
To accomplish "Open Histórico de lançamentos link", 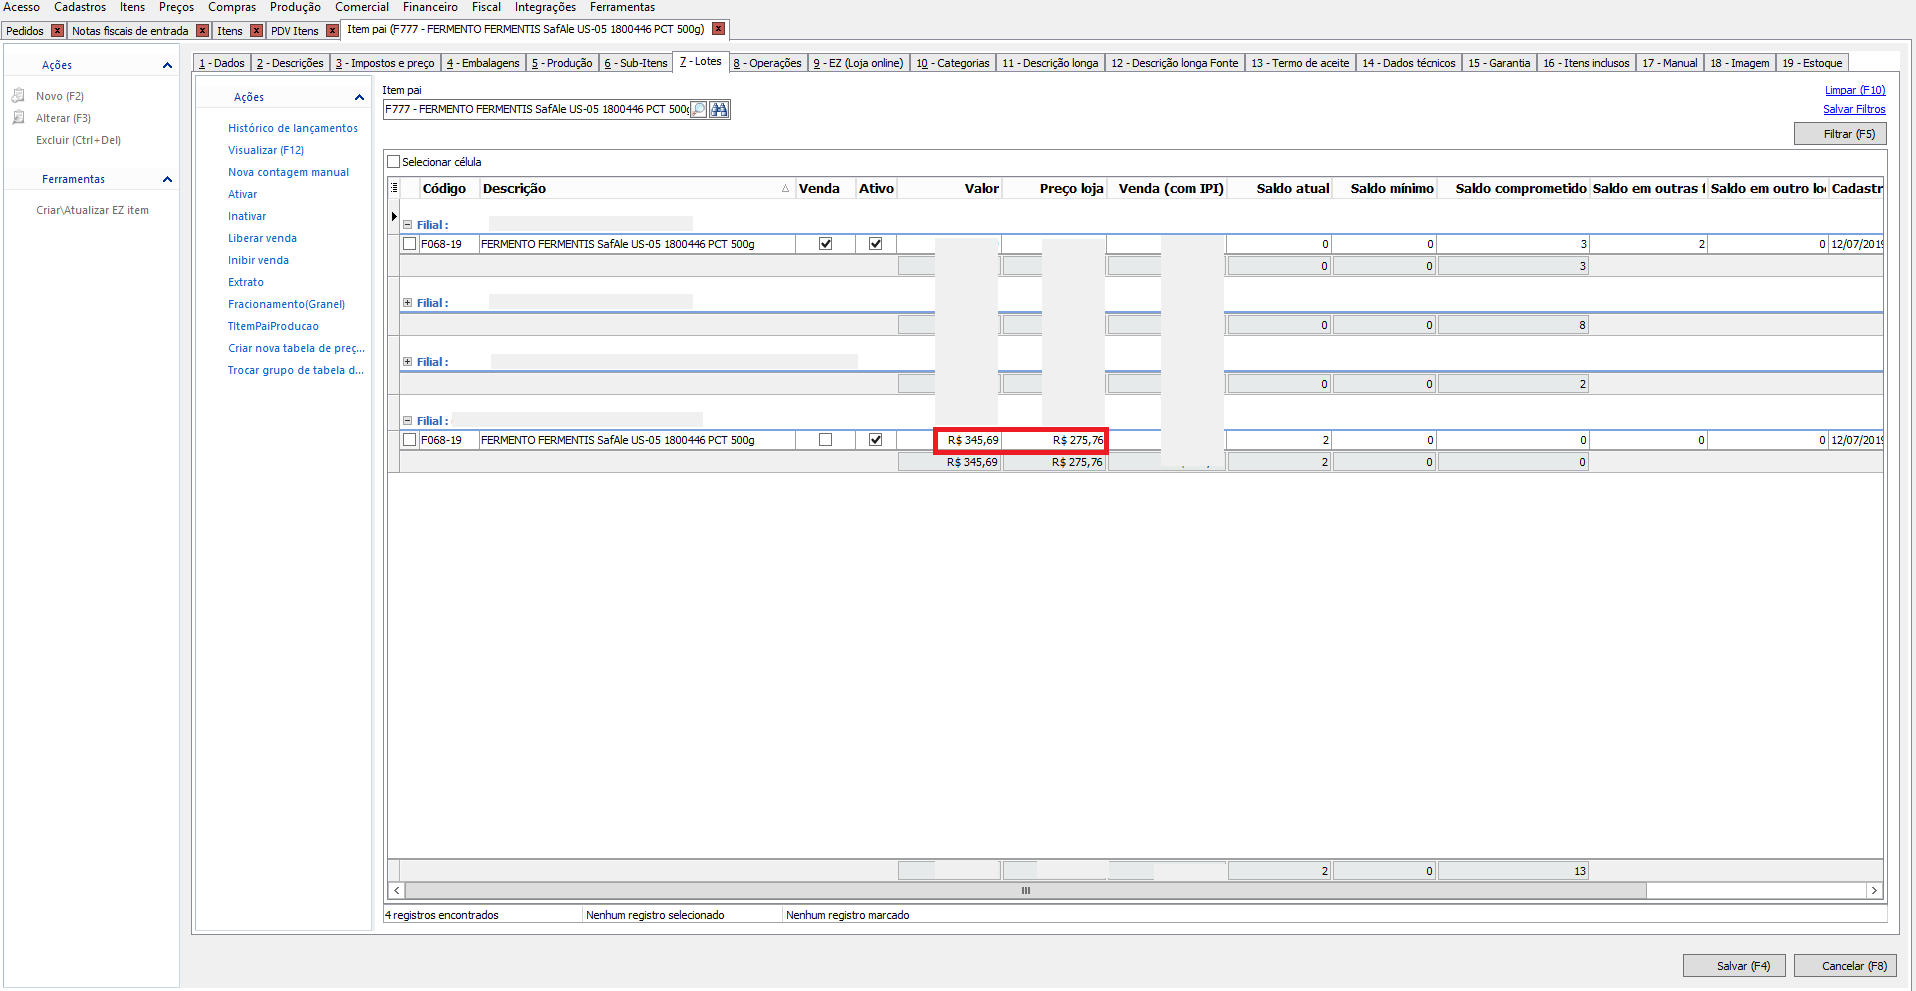I will pyautogui.click(x=293, y=128).
